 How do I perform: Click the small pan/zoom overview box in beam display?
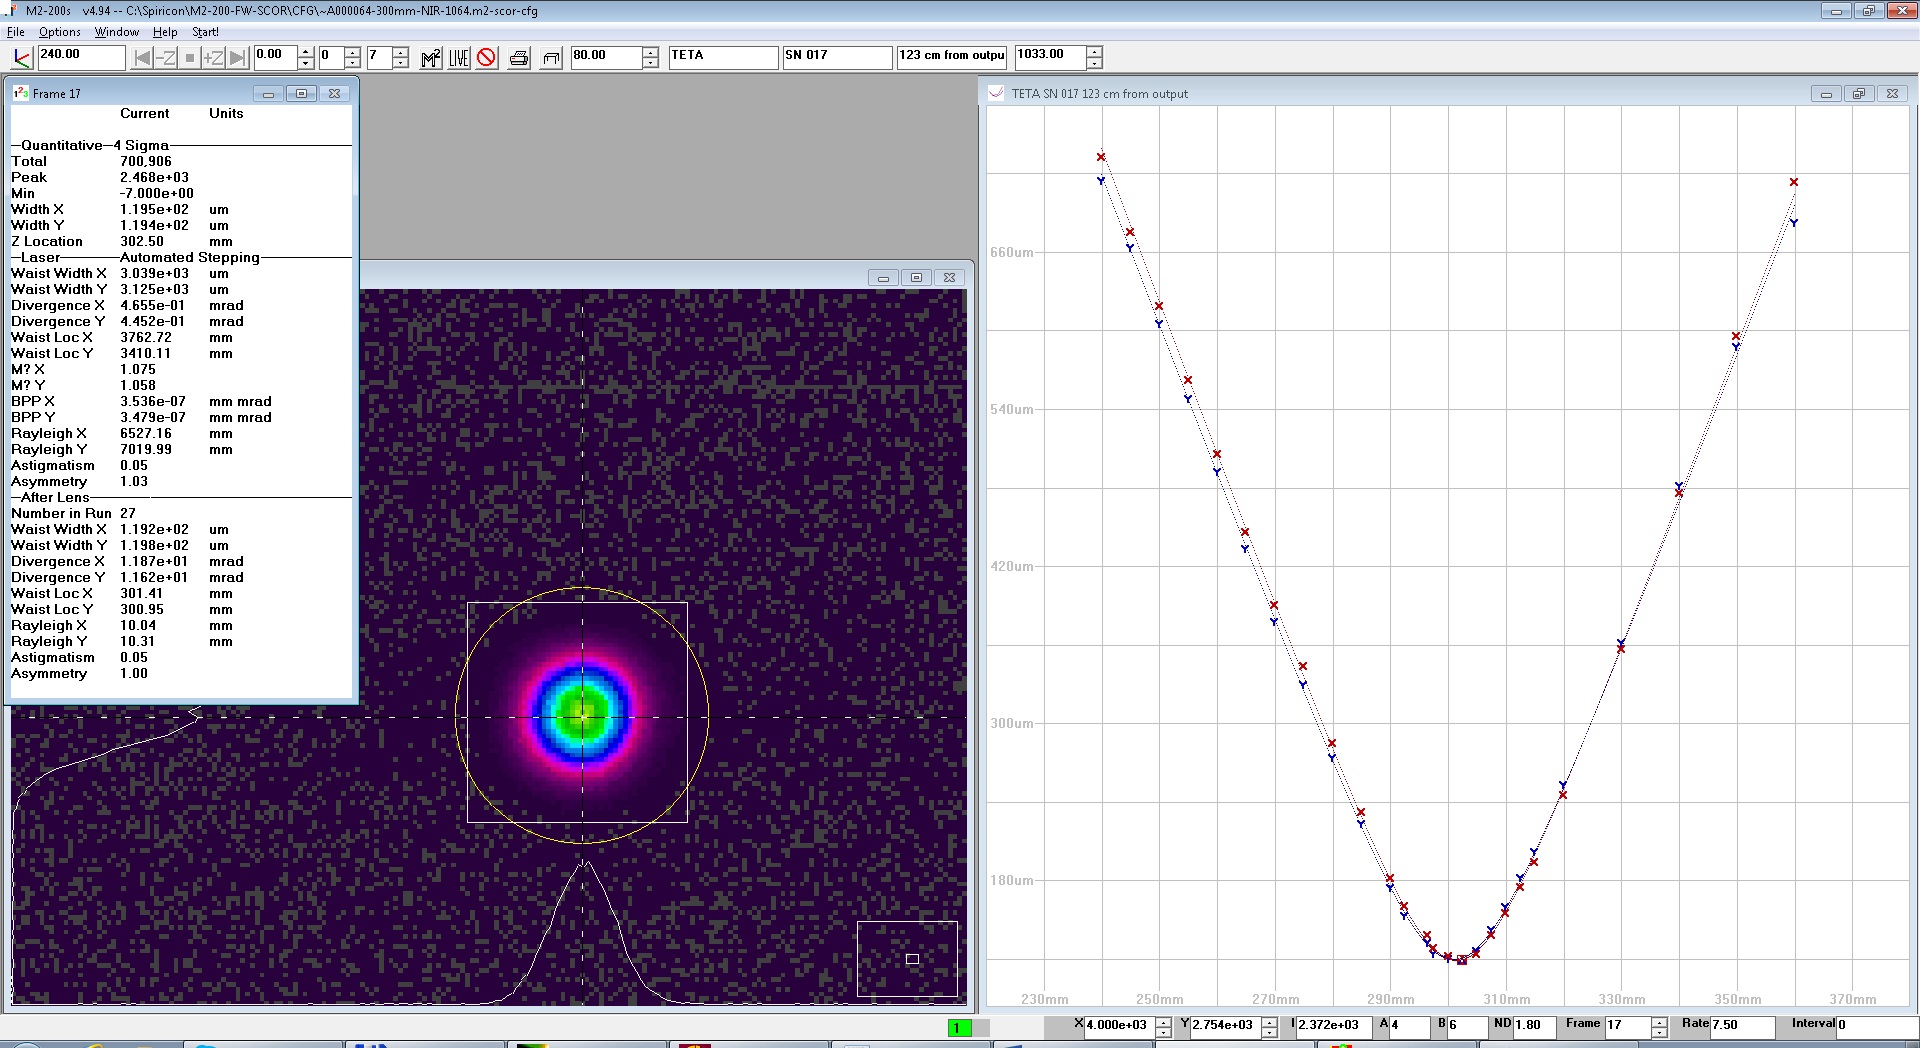[x=912, y=959]
